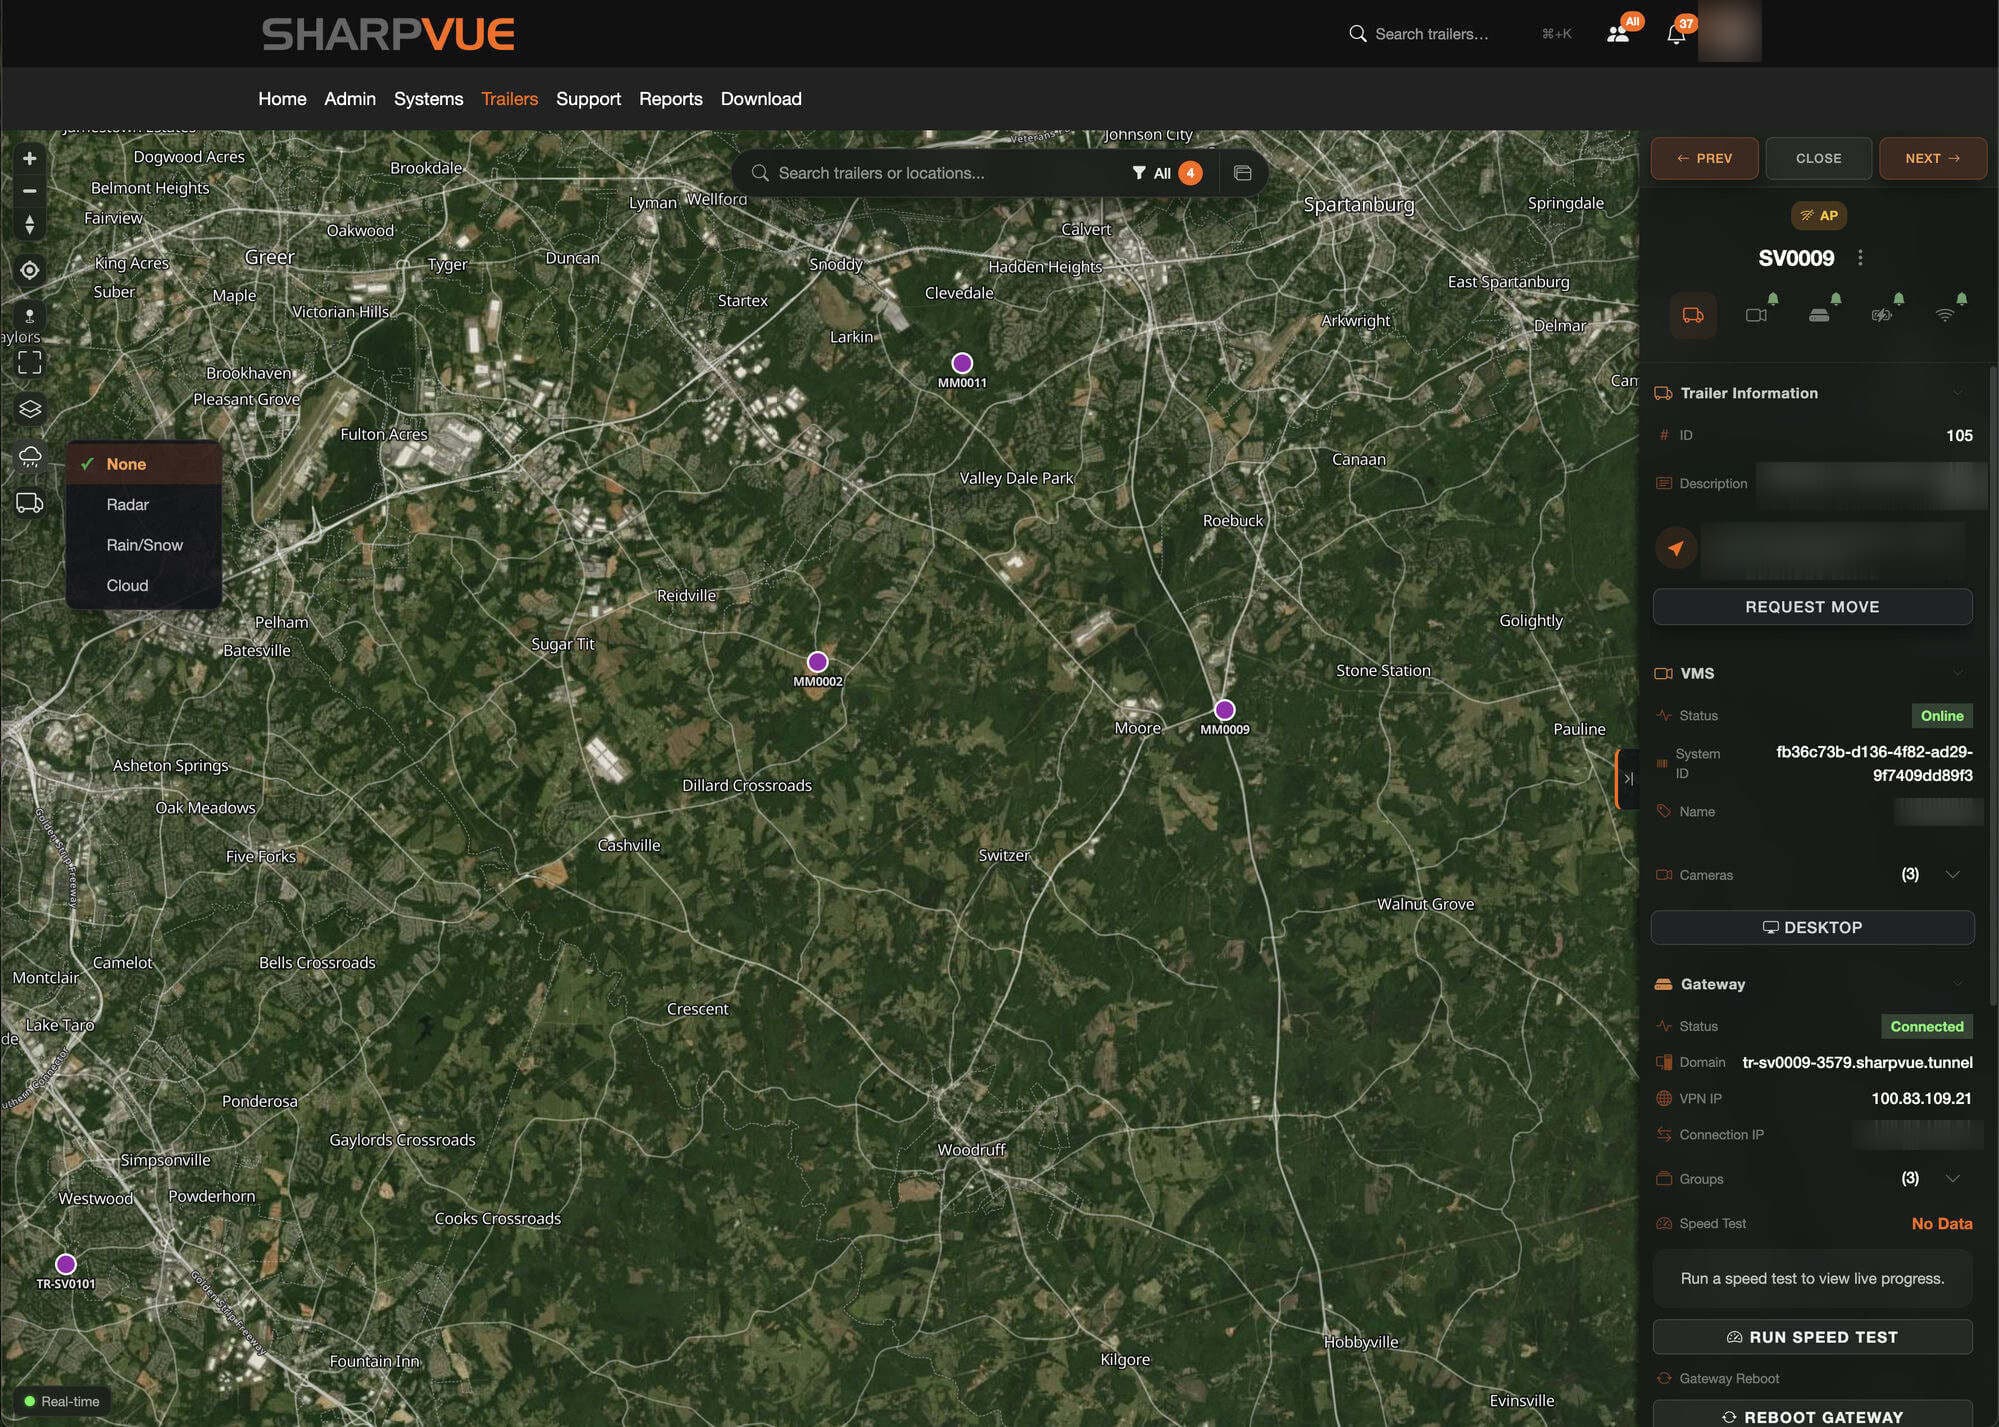Click trailer list icon on map toolbar
The width and height of the screenshot is (1999, 1427).
click(30, 503)
